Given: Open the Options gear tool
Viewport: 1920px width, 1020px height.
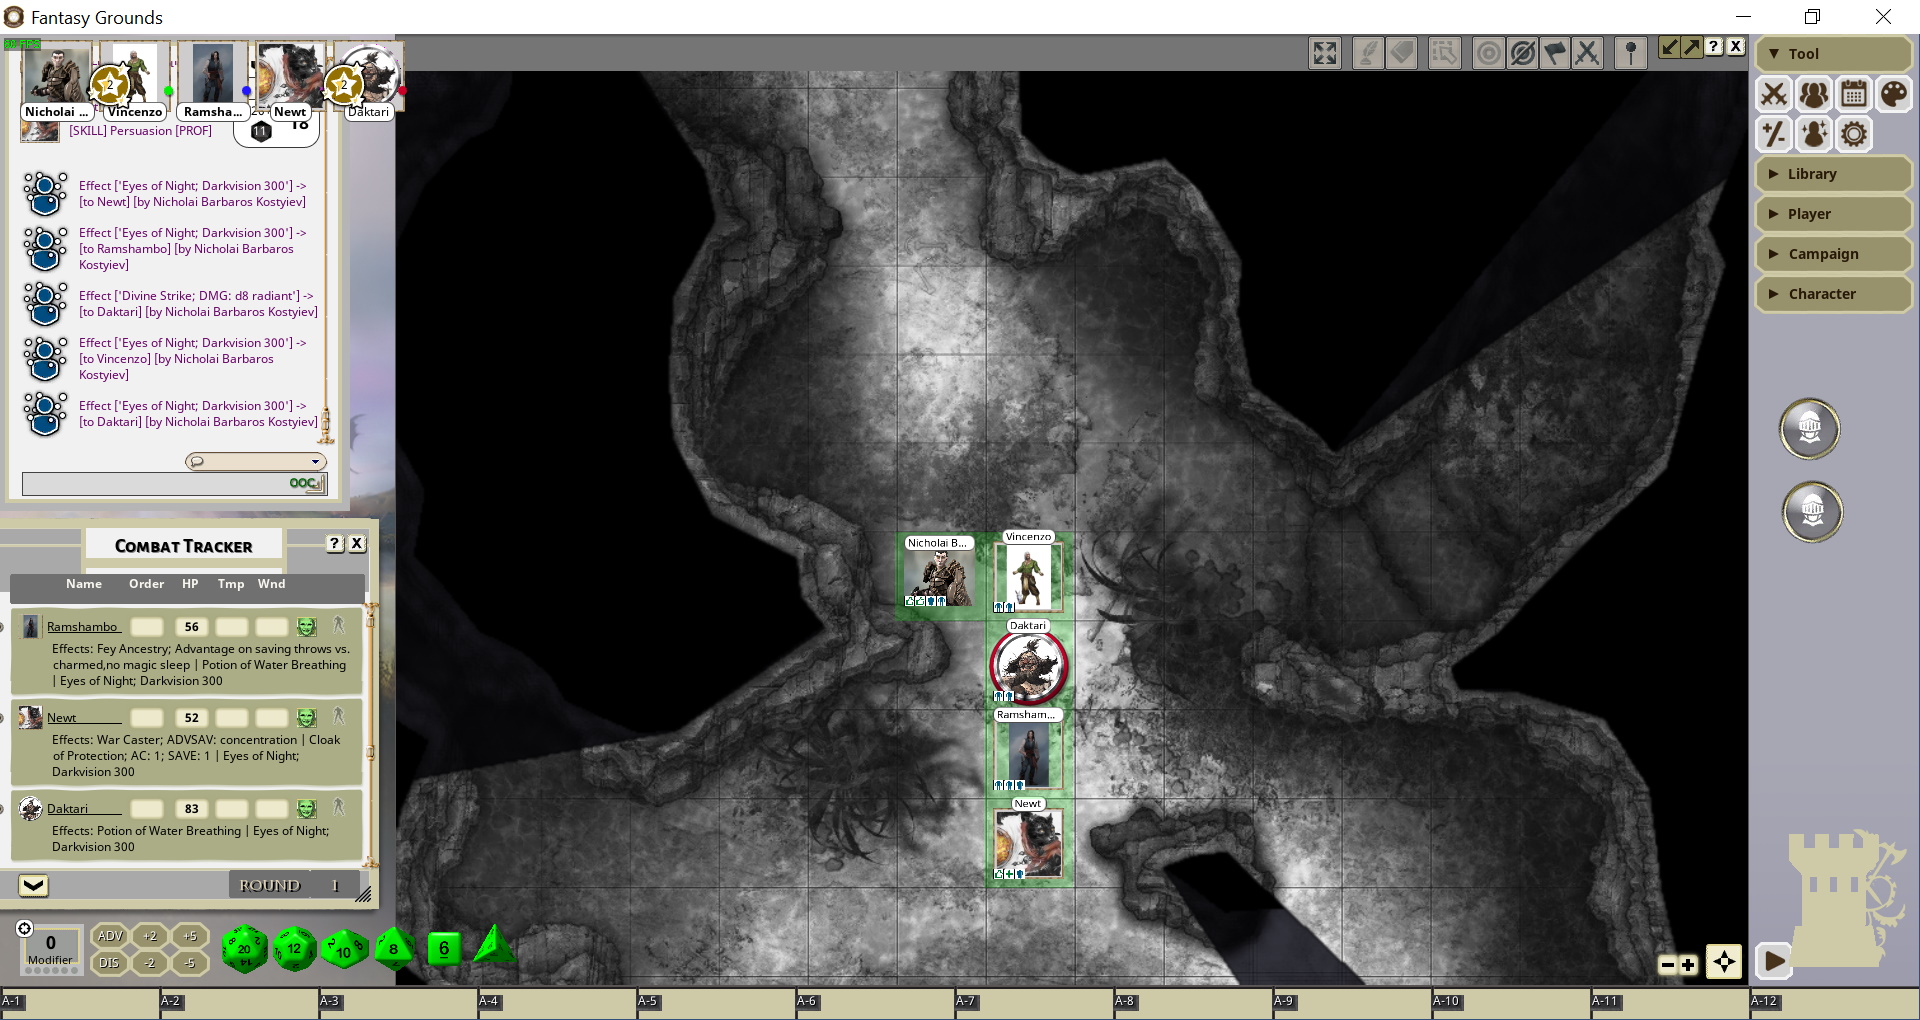Looking at the screenshot, I should click(x=1854, y=134).
